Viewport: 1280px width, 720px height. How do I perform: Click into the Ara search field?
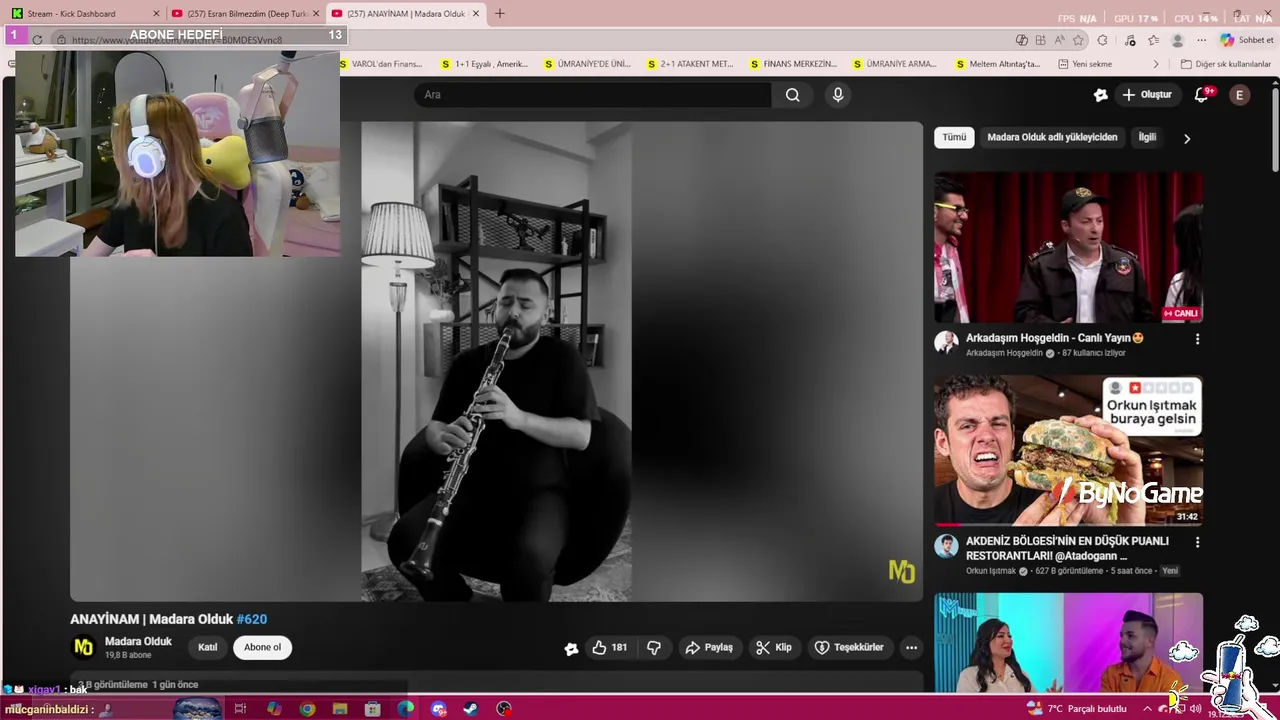pyautogui.click(x=593, y=95)
